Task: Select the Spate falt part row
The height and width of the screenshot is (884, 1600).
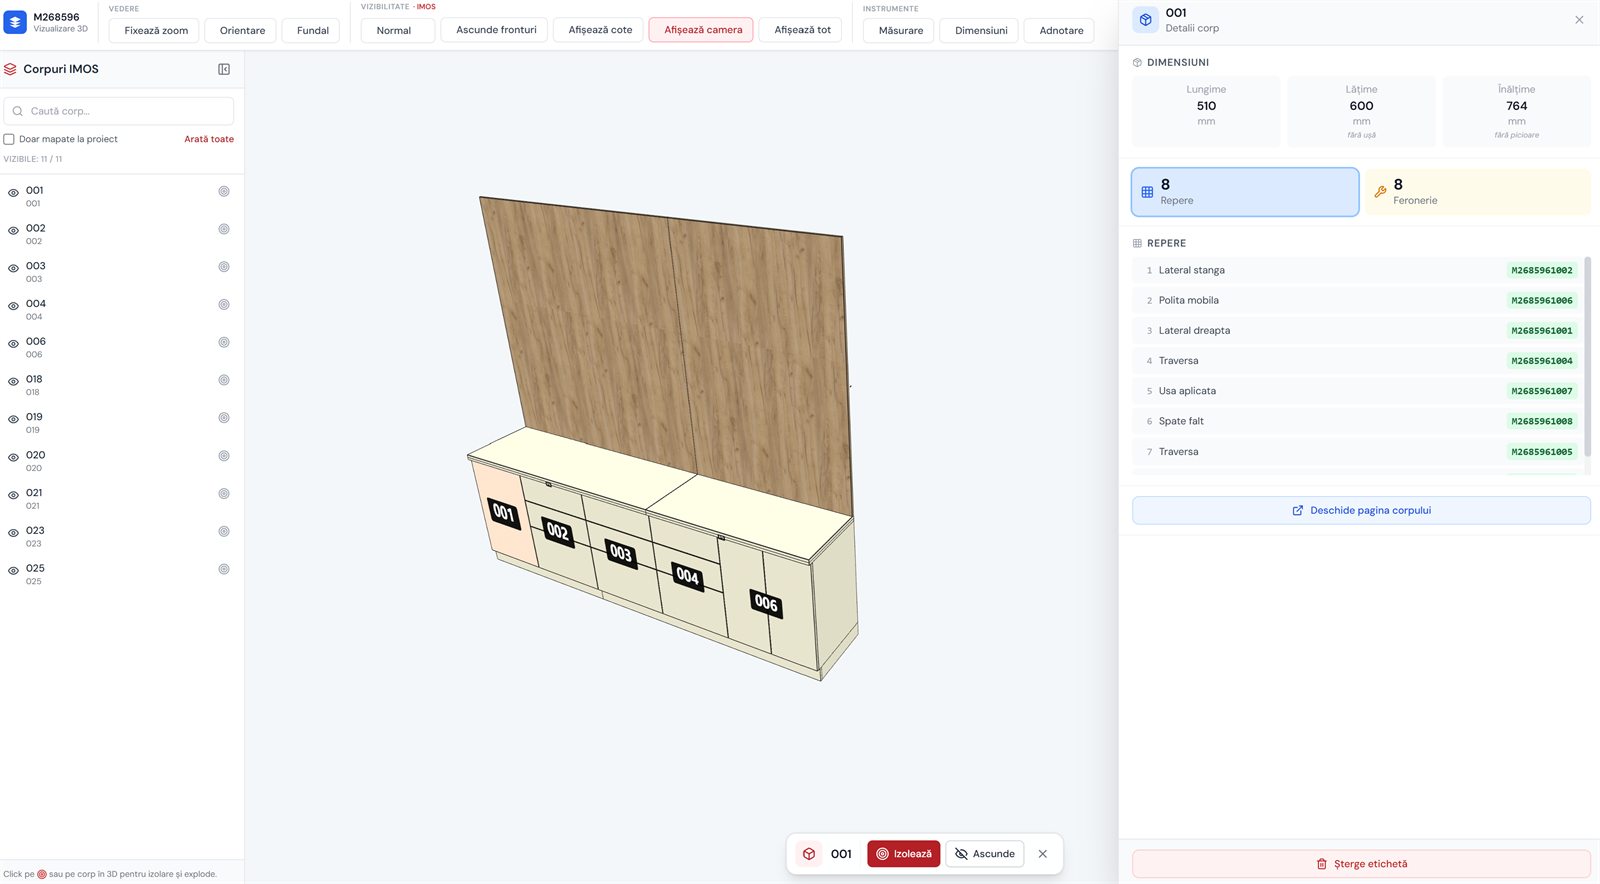Action: [1356, 421]
